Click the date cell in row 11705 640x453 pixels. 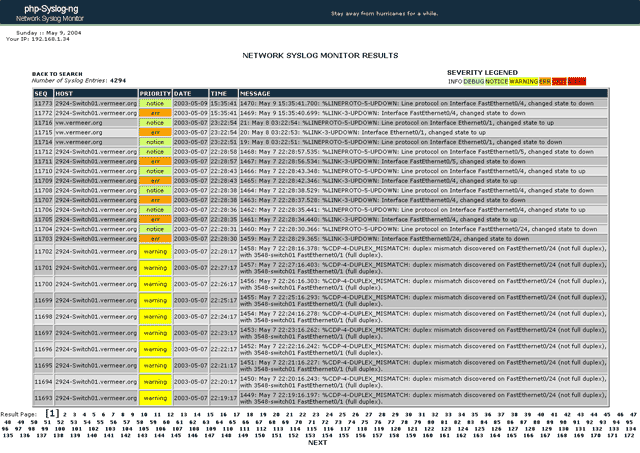tap(190, 220)
